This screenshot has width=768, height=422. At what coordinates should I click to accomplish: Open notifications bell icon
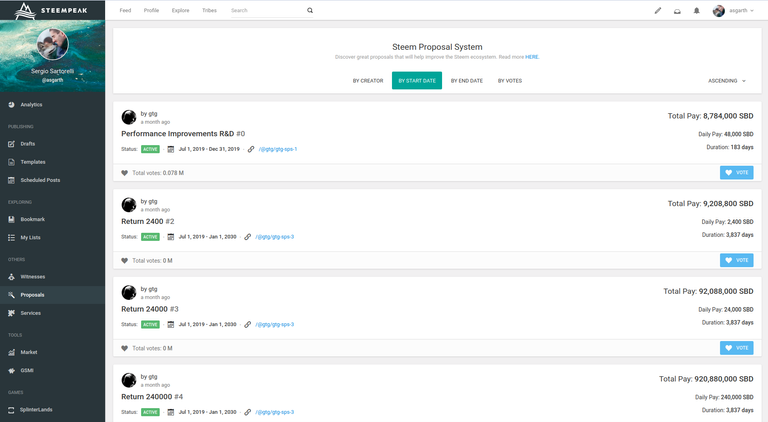(x=696, y=10)
